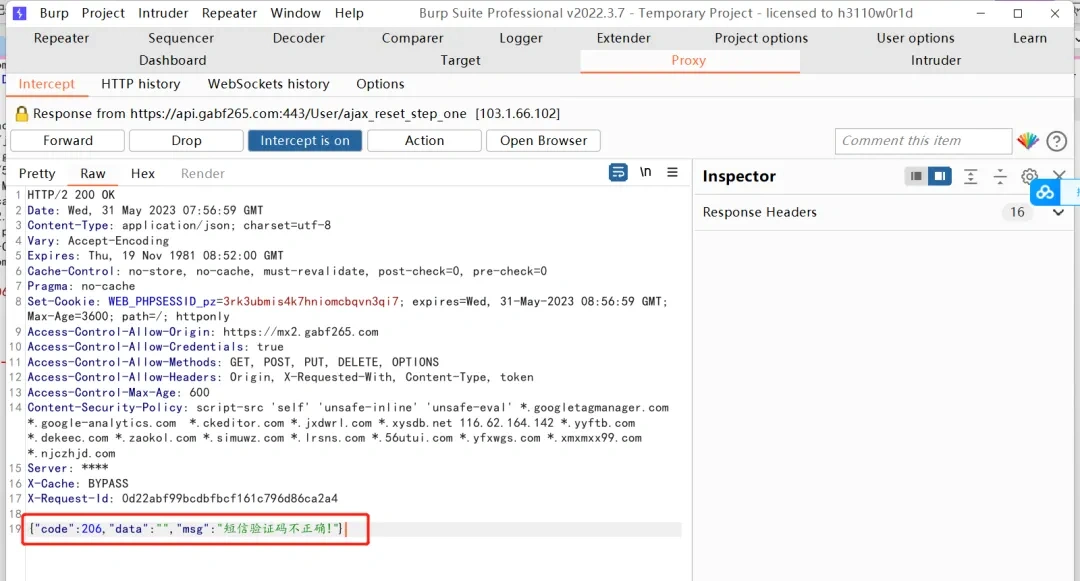
Task: Click the HTTP/2 200 OK status line
Action: [71, 195]
